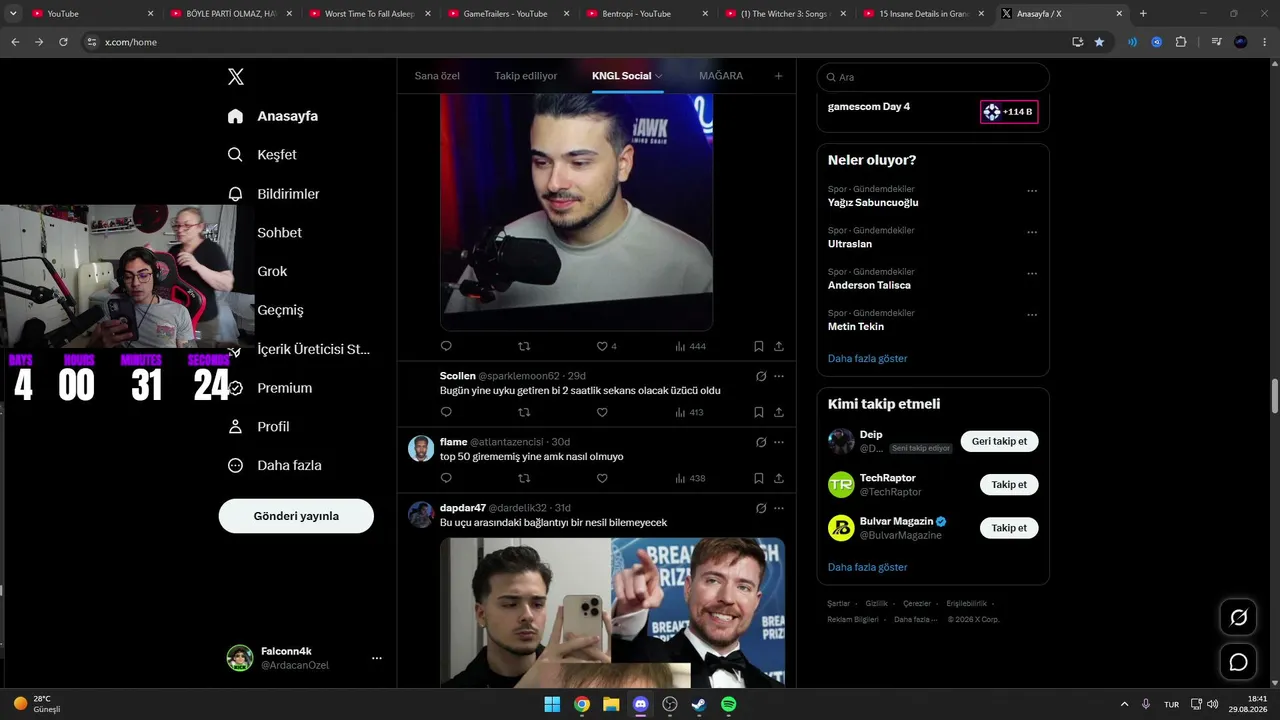The height and width of the screenshot is (720, 1280).
Task: Expand Daha fazla menu in sidebar
Action: 274,465
